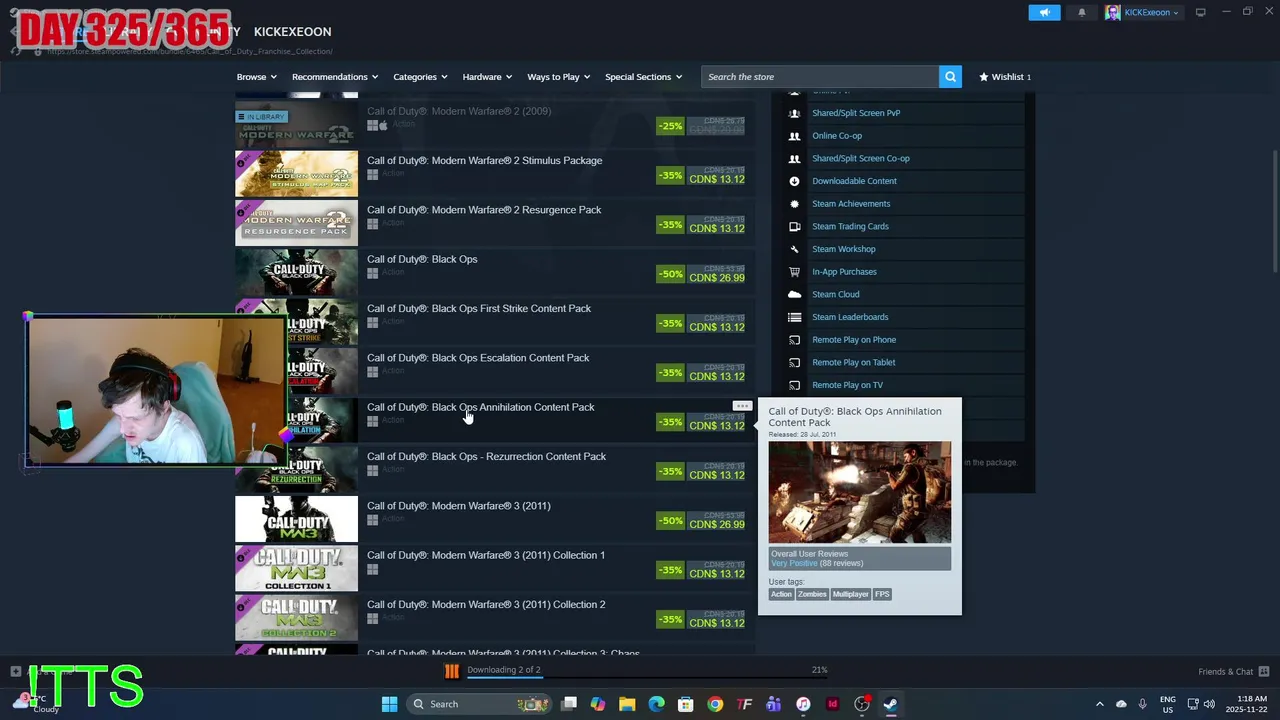This screenshot has height=720, width=1280.
Task: Click the In-App Purchases cart icon
Action: 794,272
